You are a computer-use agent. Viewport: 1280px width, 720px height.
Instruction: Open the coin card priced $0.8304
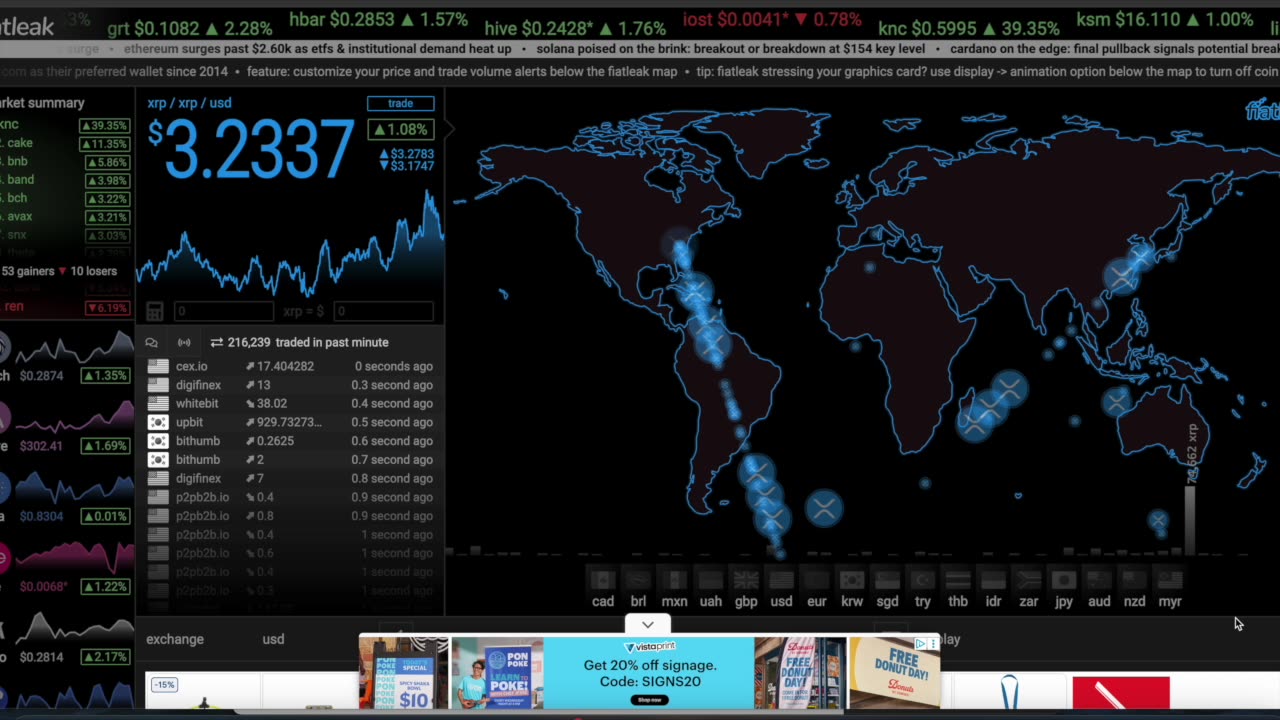pos(66,498)
